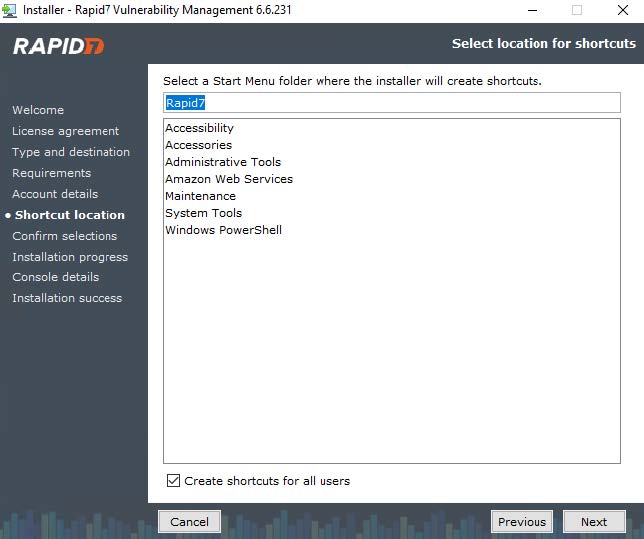Viewport: 644px width, 539px height.
Task: Click the Requirements step
Action: 51,173
